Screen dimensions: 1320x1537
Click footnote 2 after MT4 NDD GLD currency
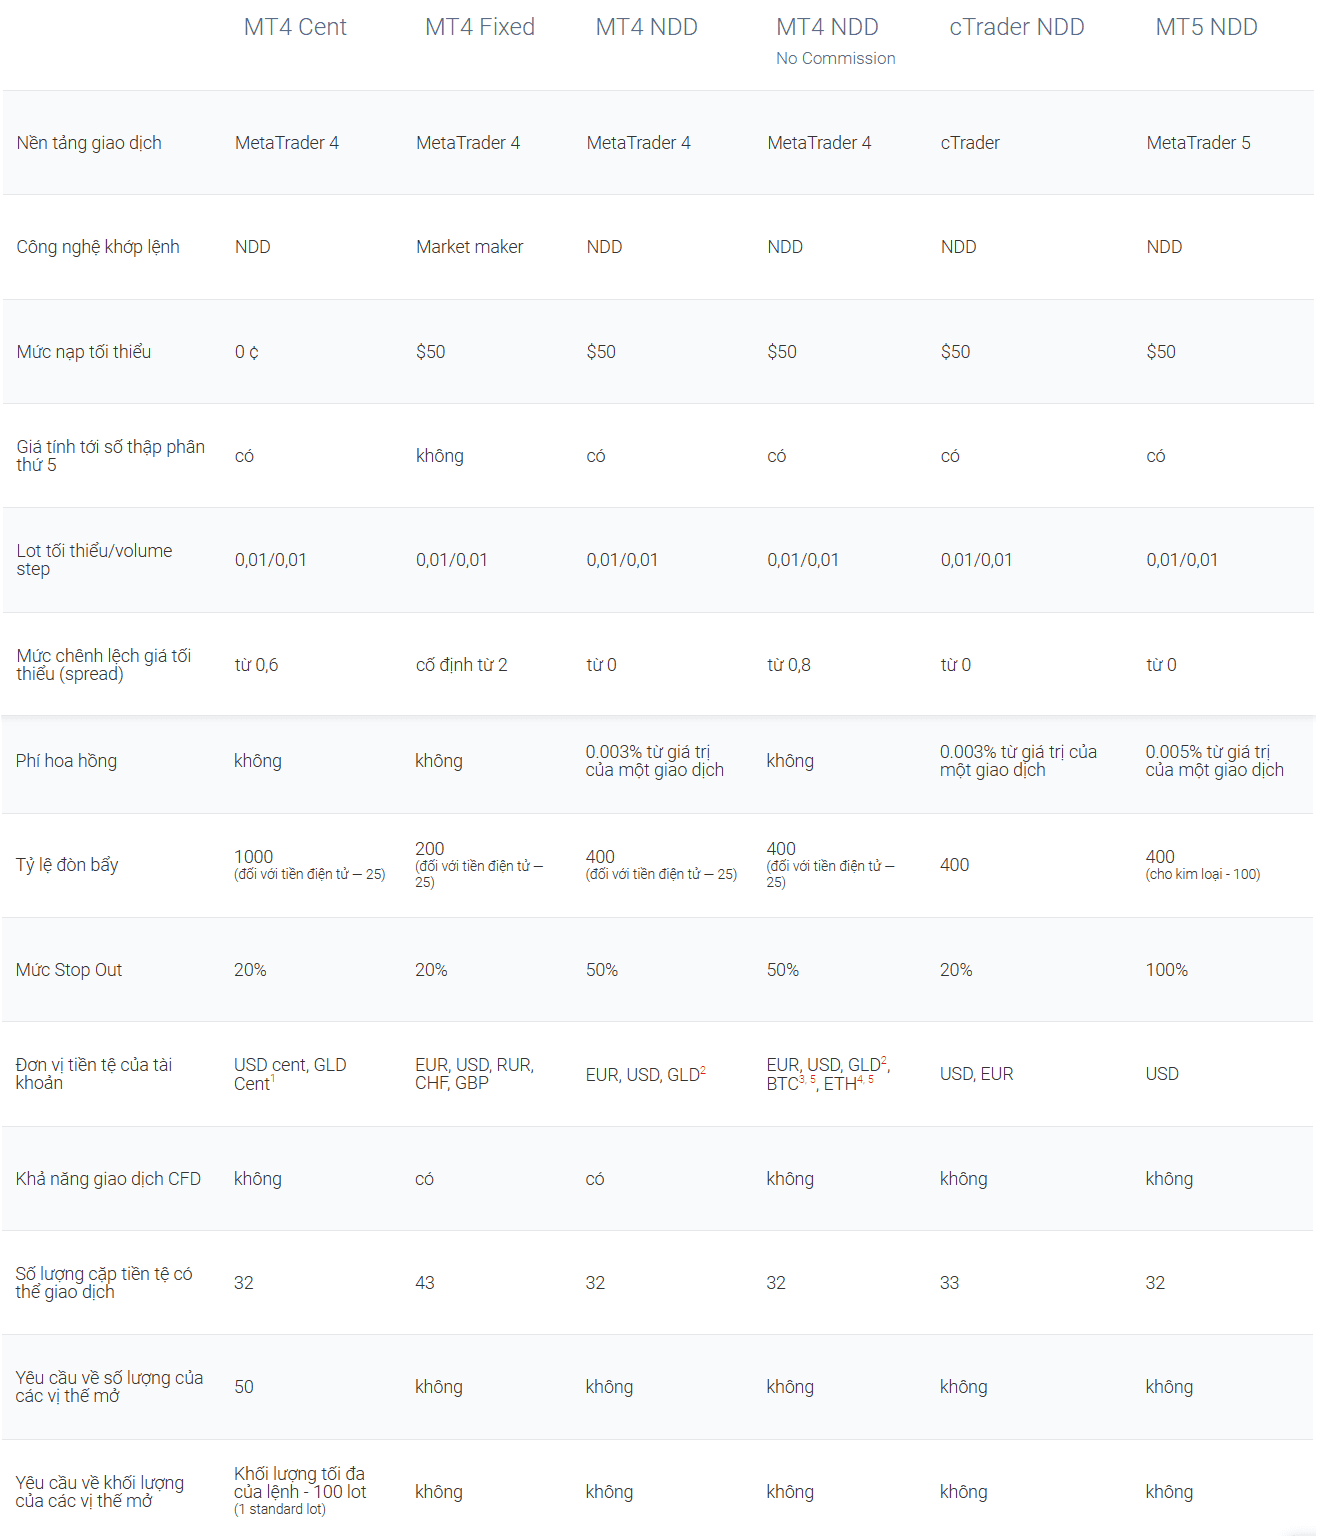tap(703, 1070)
